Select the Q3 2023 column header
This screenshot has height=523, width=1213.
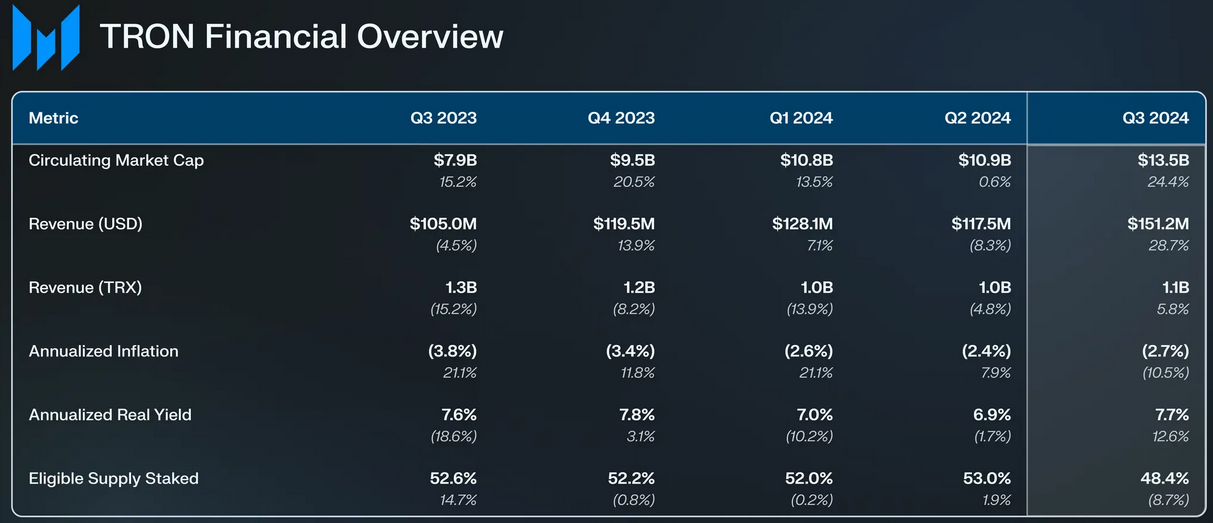[x=443, y=118]
